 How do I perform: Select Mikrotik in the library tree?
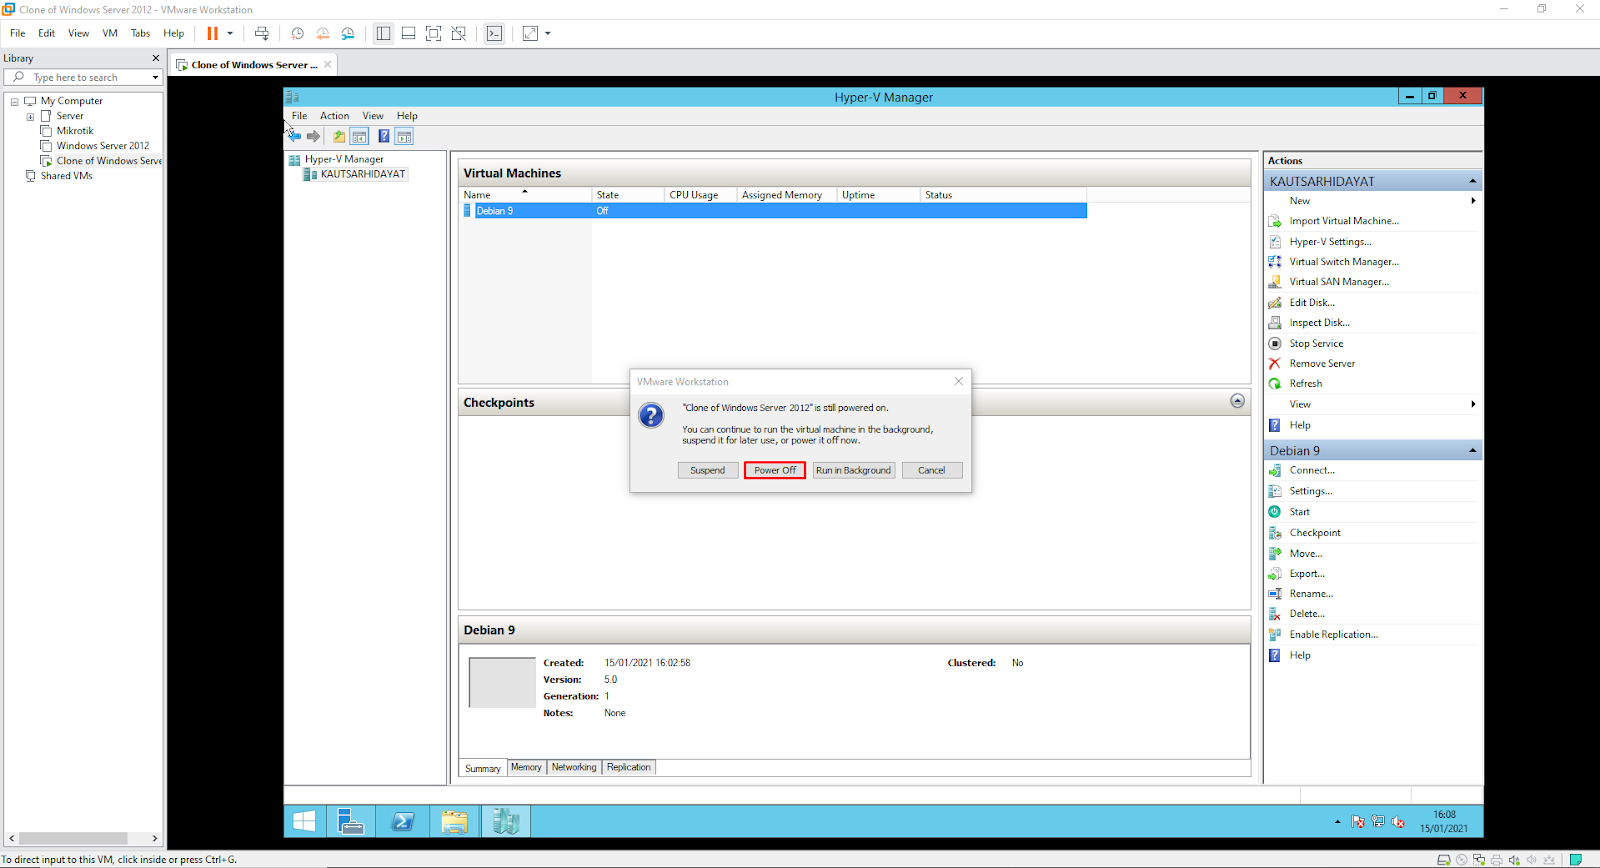coord(74,131)
